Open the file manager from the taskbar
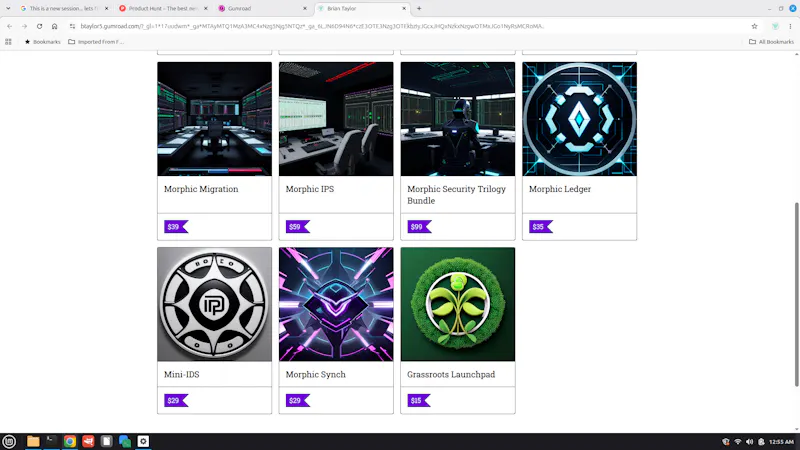 point(33,441)
